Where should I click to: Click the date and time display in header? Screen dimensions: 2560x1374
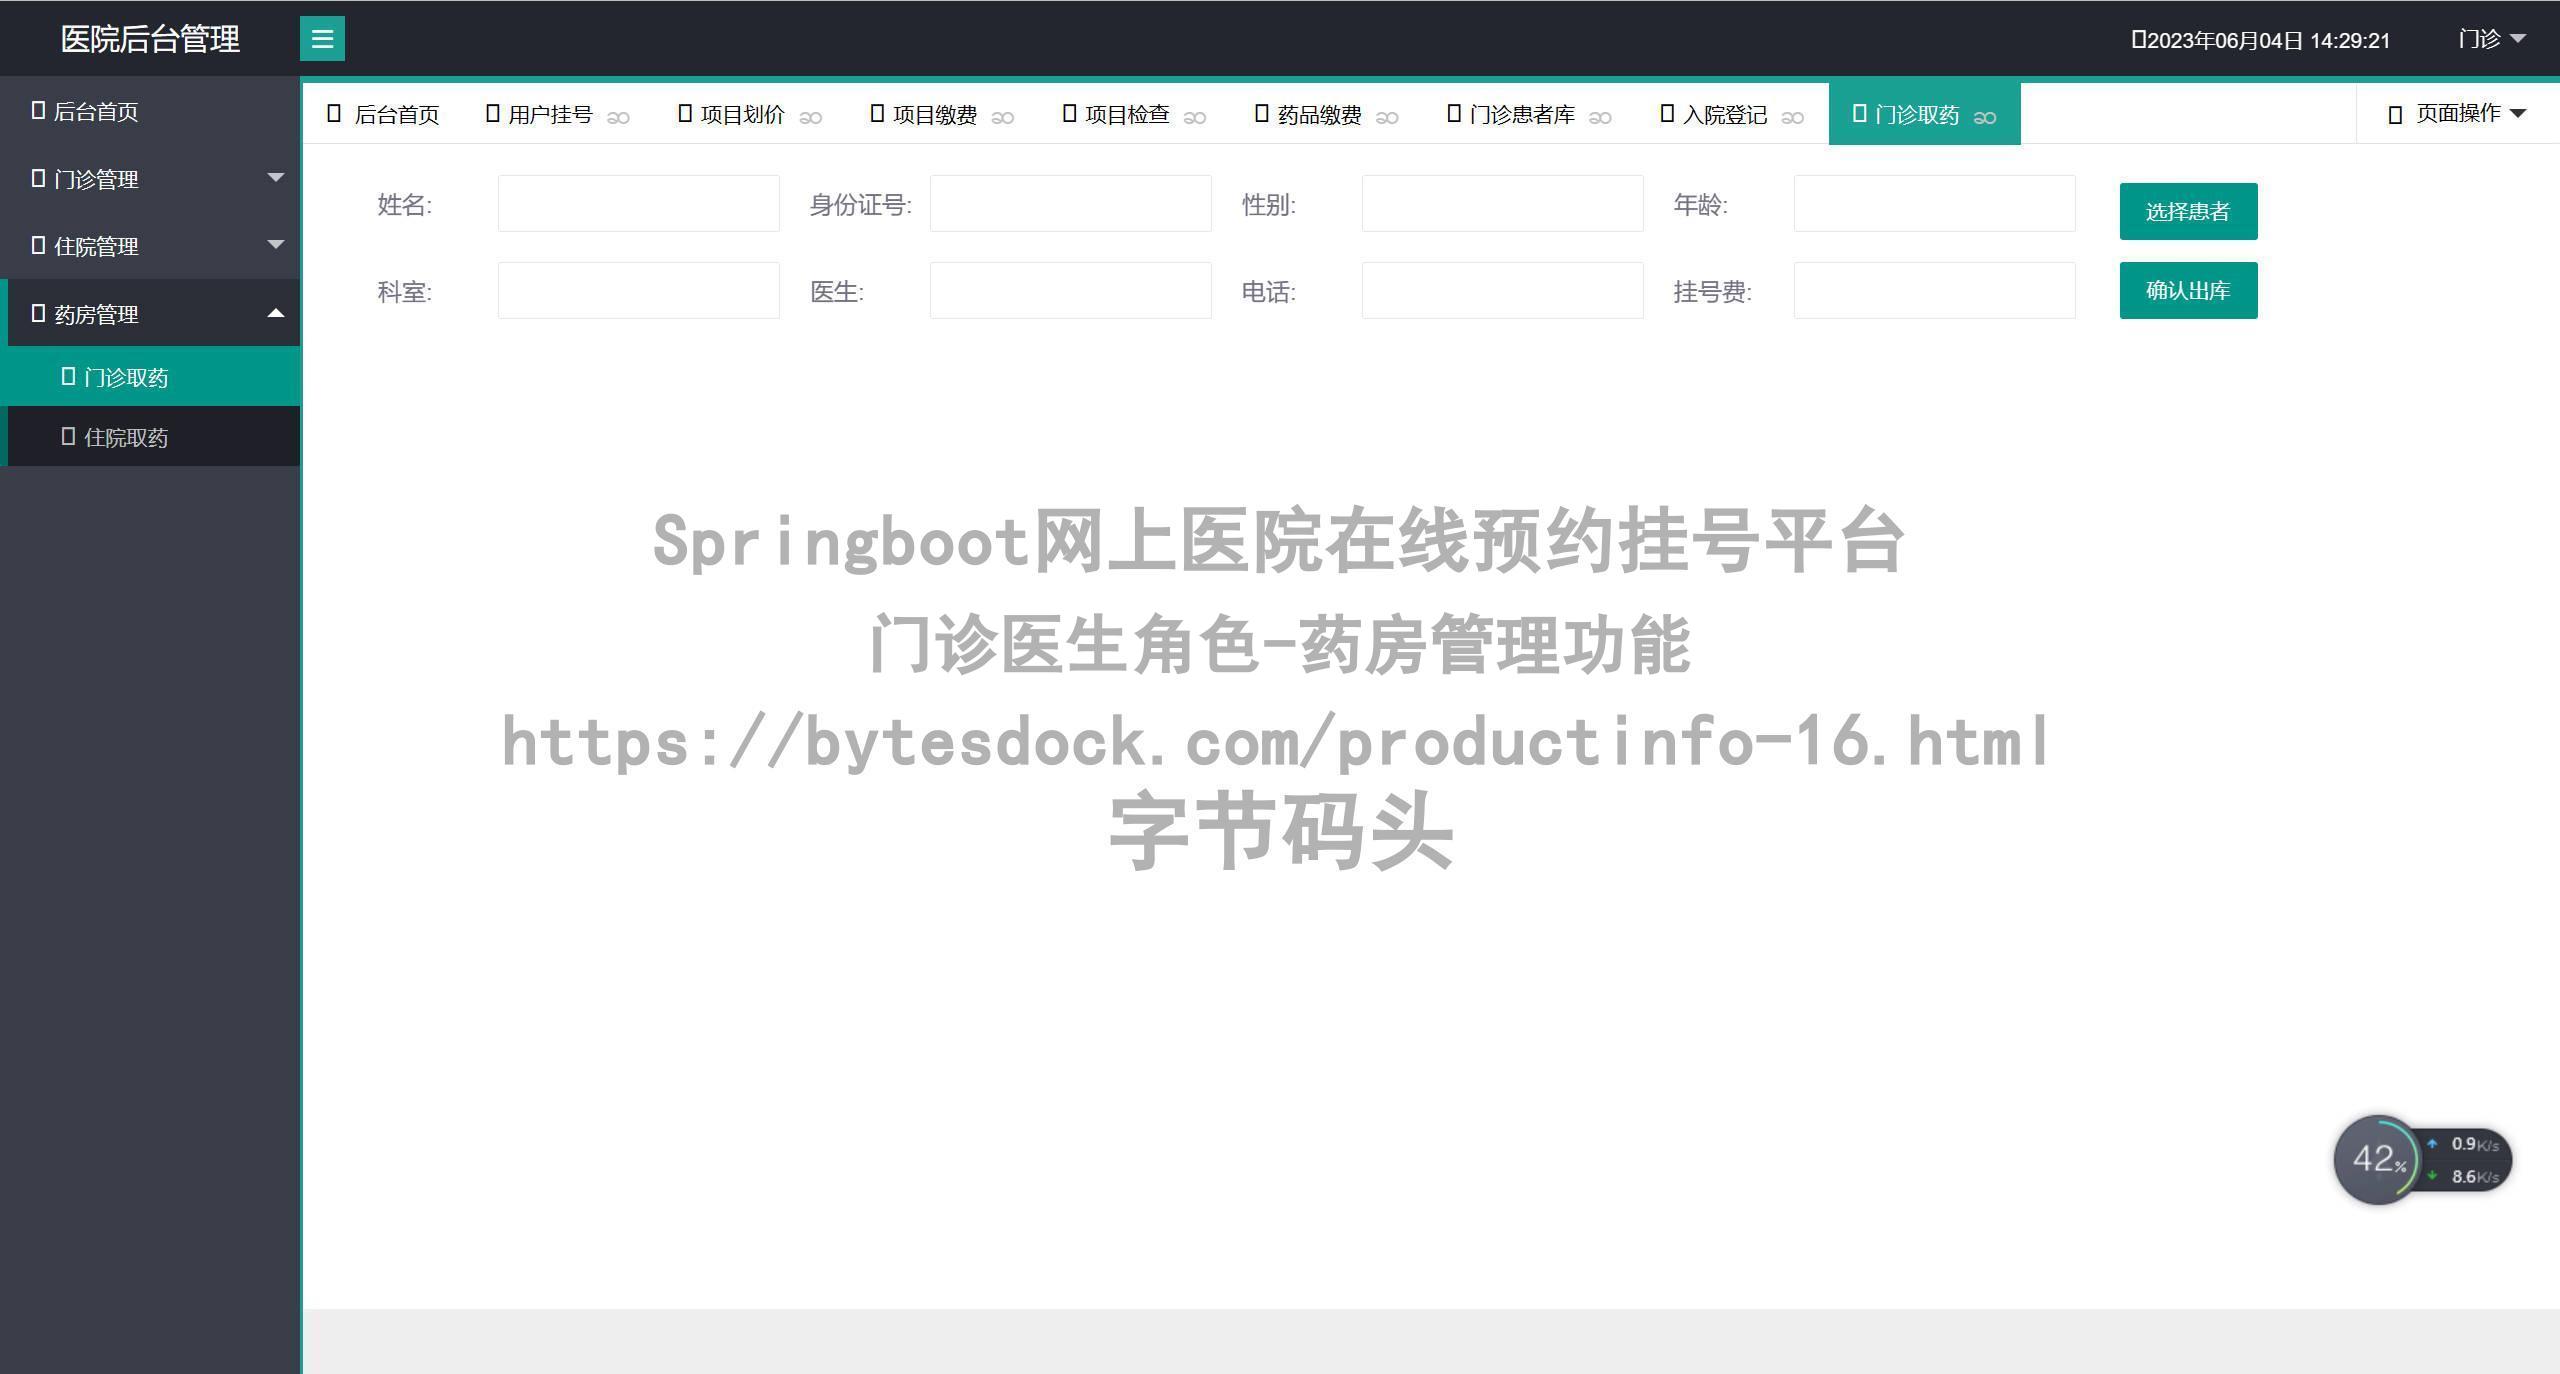tap(2261, 40)
